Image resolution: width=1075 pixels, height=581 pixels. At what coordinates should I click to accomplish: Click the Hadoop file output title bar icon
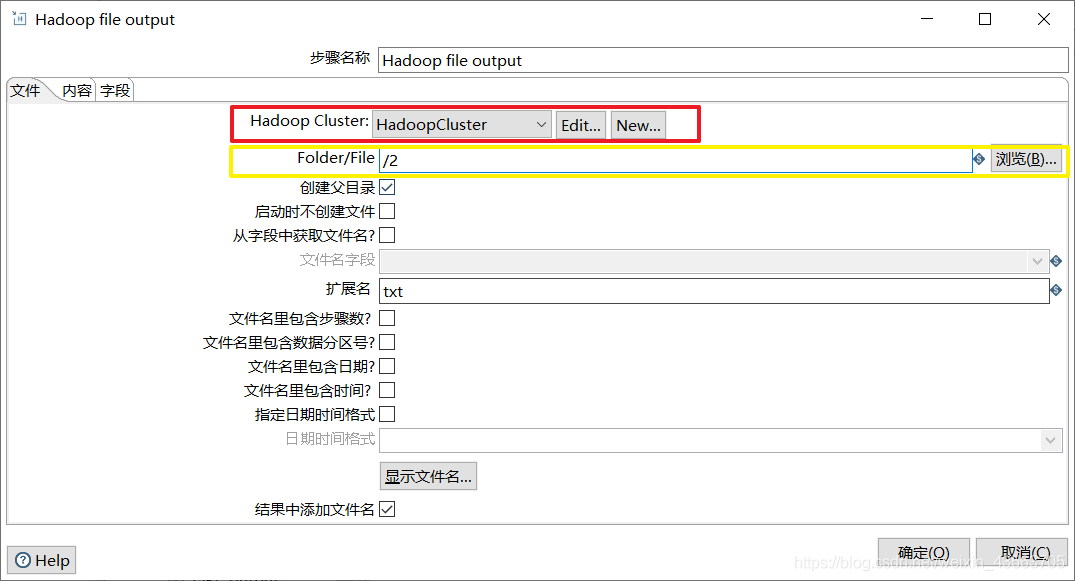[19, 19]
